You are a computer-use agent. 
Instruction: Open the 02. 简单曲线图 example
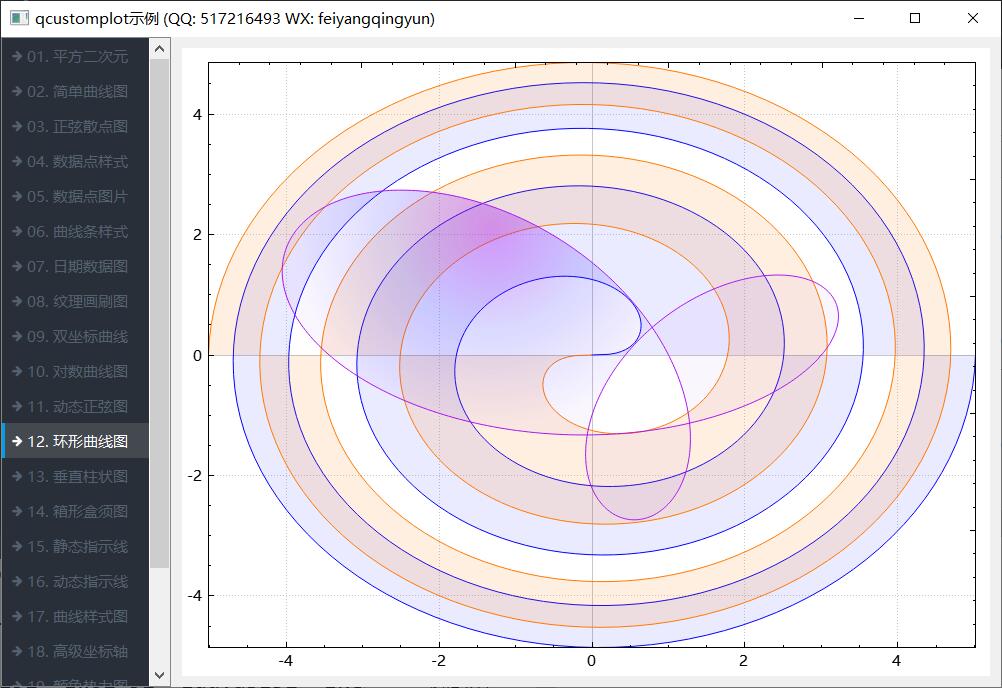(77, 92)
